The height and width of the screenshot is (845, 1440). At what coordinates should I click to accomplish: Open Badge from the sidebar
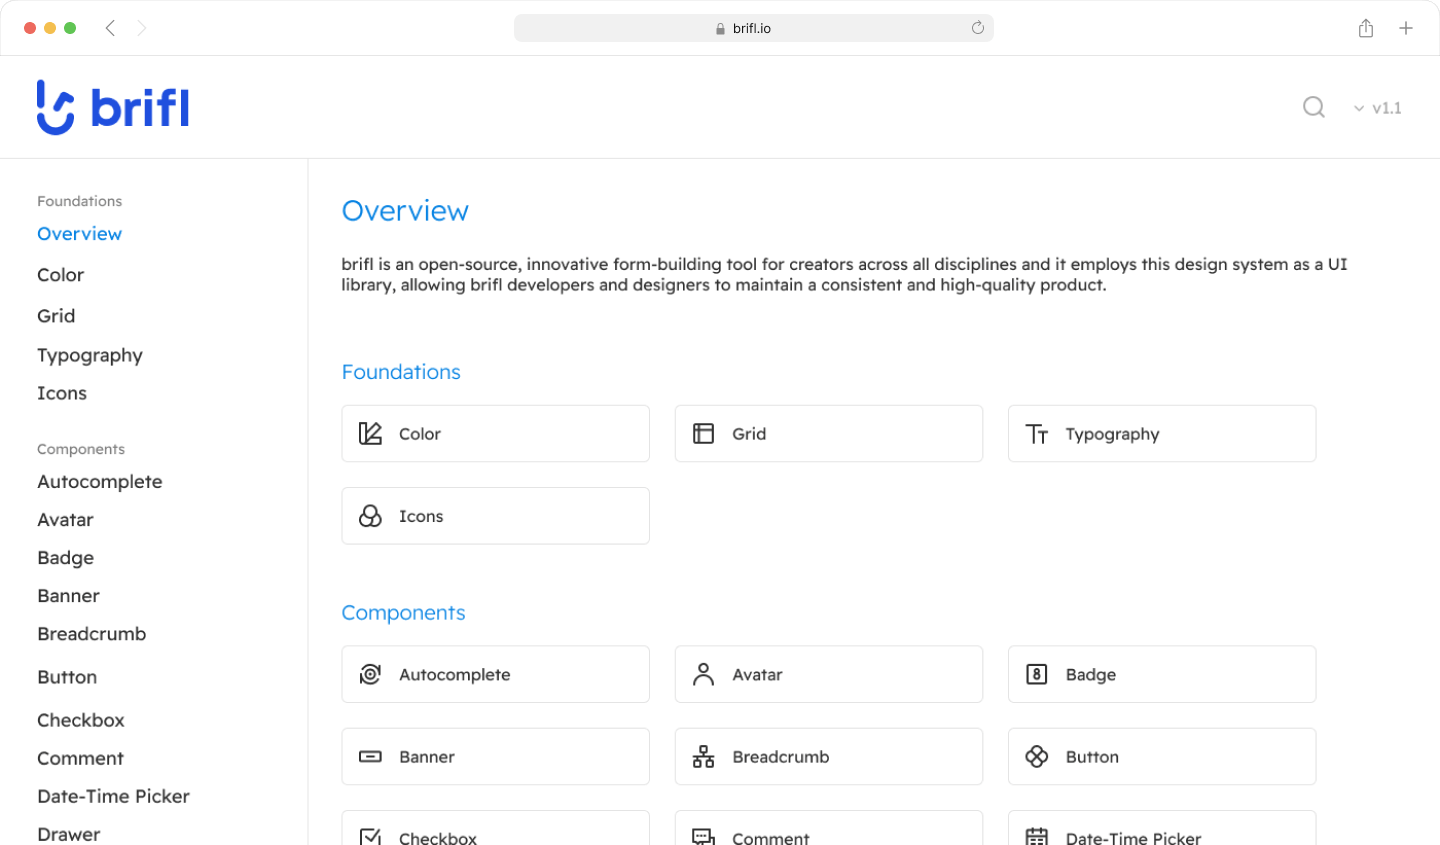coord(65,557)
